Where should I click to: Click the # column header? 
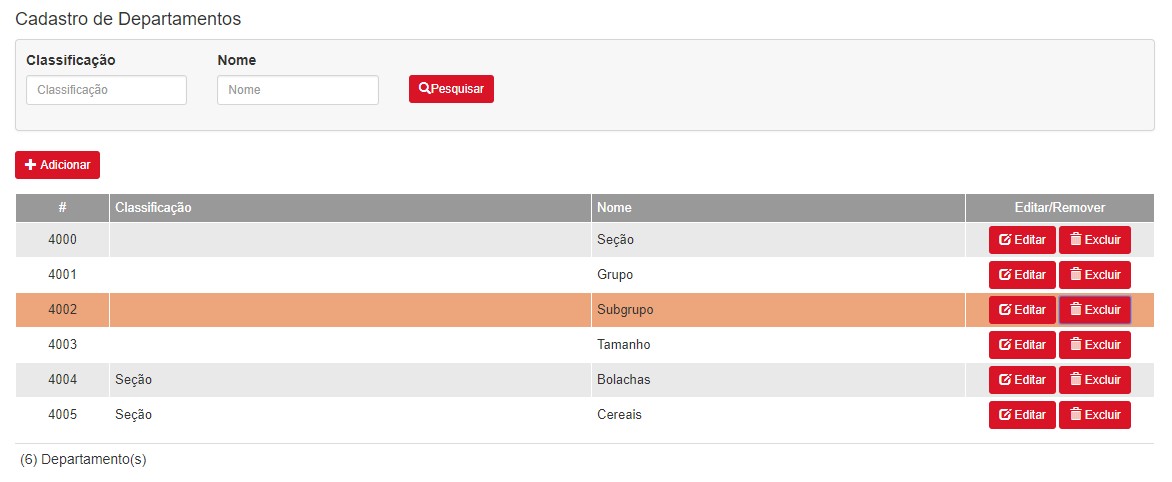pos(62,208)
